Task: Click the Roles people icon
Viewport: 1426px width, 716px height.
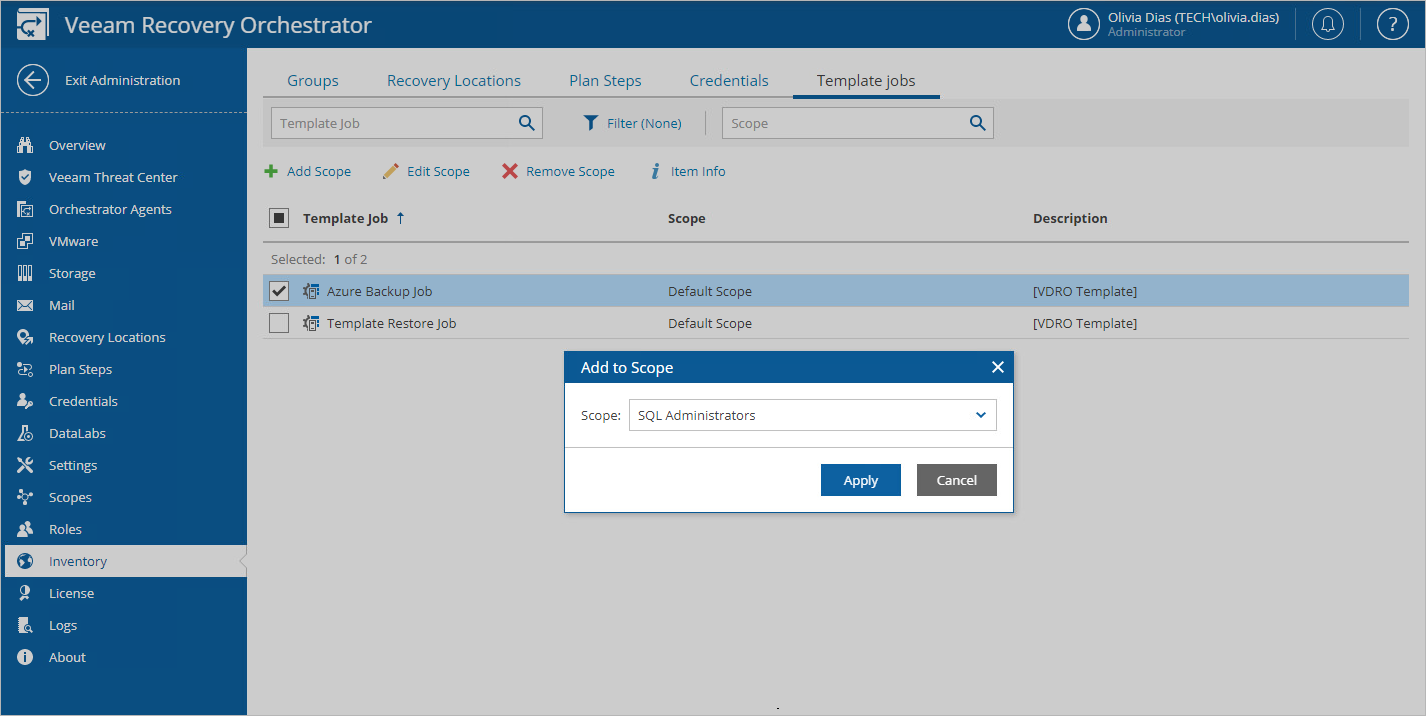Action: coord(26,529)
